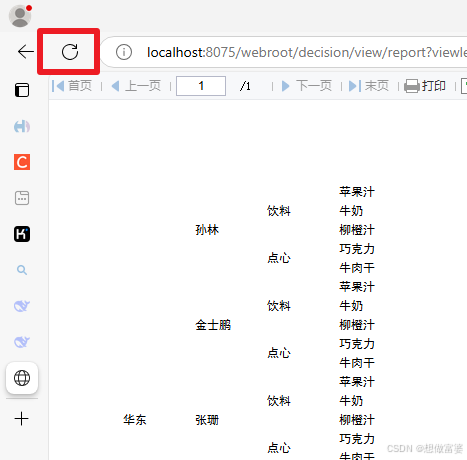This screenshot has height=460, width=467.
Task: Click the browser profile avatar
Action: click(x=20, y=15)
